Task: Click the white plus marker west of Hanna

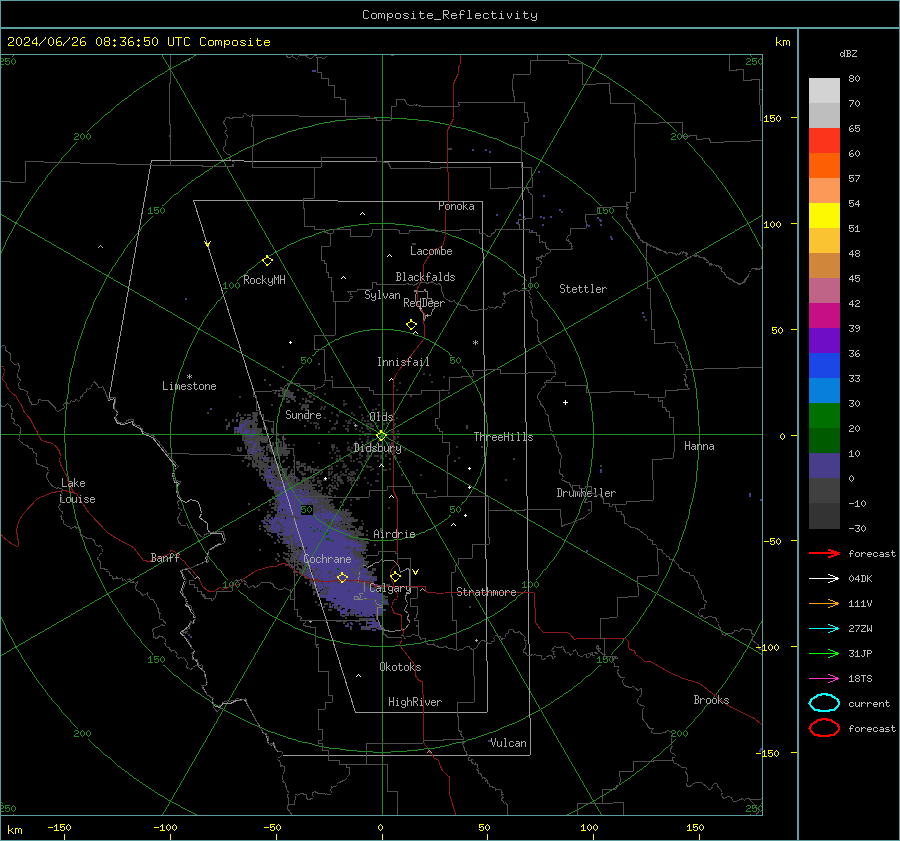Action: (565, 402)
